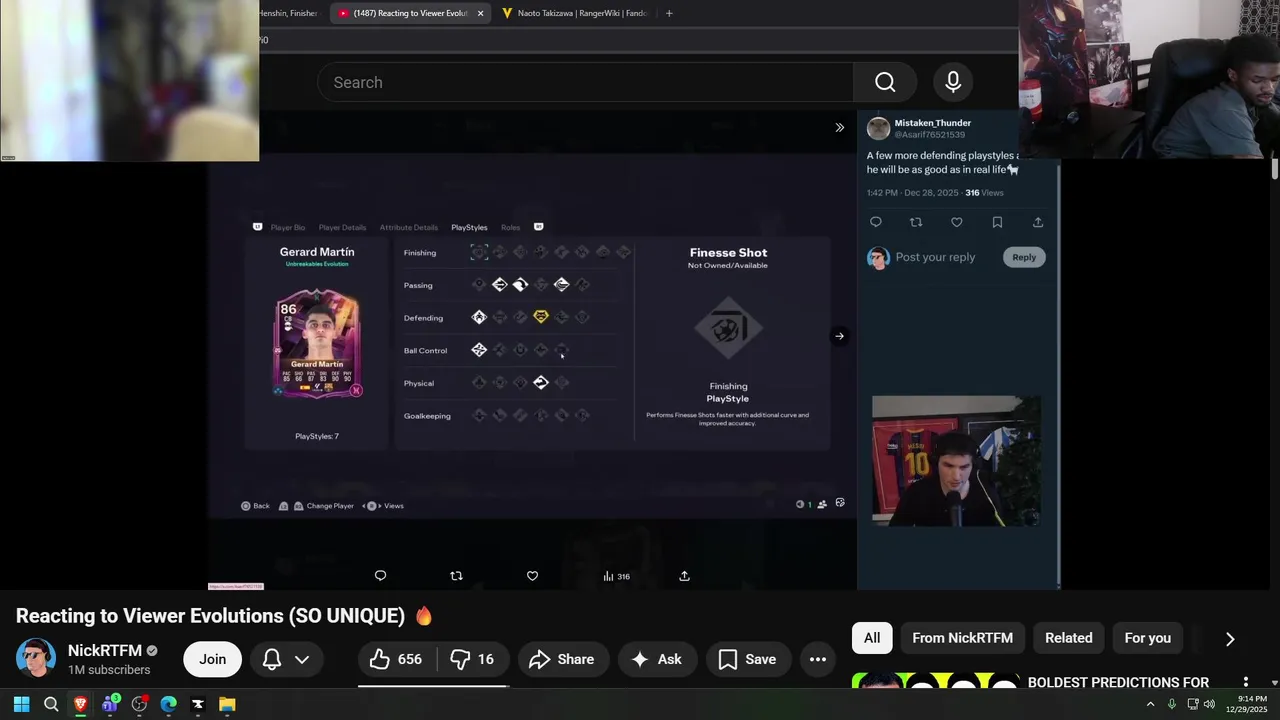The height and width of the screenshot is (720, 1280).
Task: Open the BOLDEST PREDICTIONS FOR video title
Action: coord(1118,682)
